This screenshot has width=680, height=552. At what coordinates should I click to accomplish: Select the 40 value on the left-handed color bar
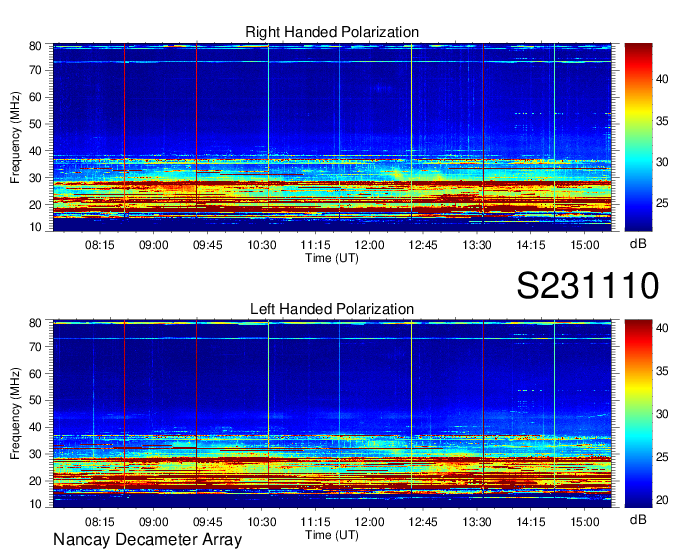(x=662, y=328)
